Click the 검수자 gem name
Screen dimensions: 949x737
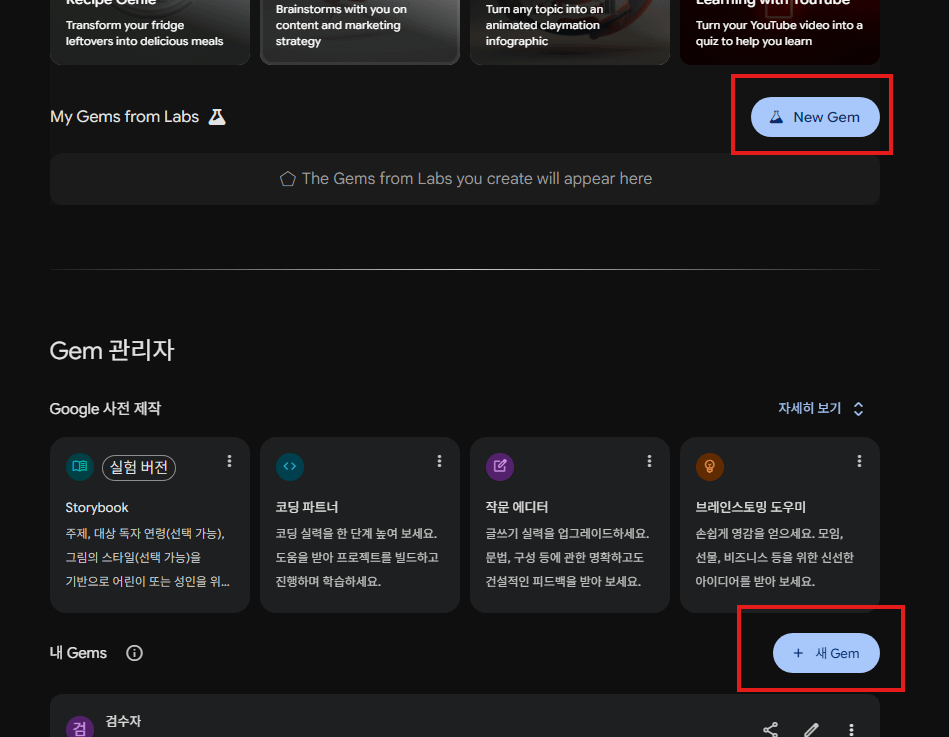123,721
